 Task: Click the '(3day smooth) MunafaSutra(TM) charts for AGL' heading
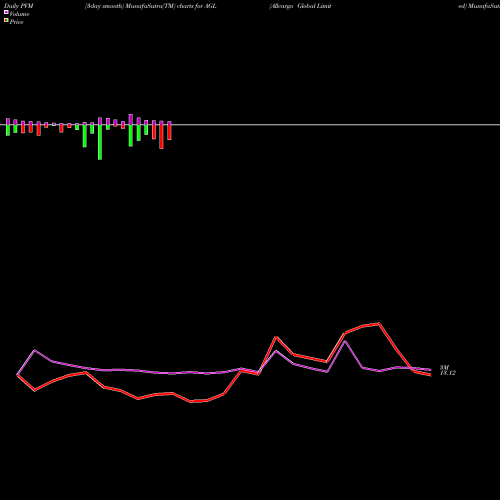(151, 6)
